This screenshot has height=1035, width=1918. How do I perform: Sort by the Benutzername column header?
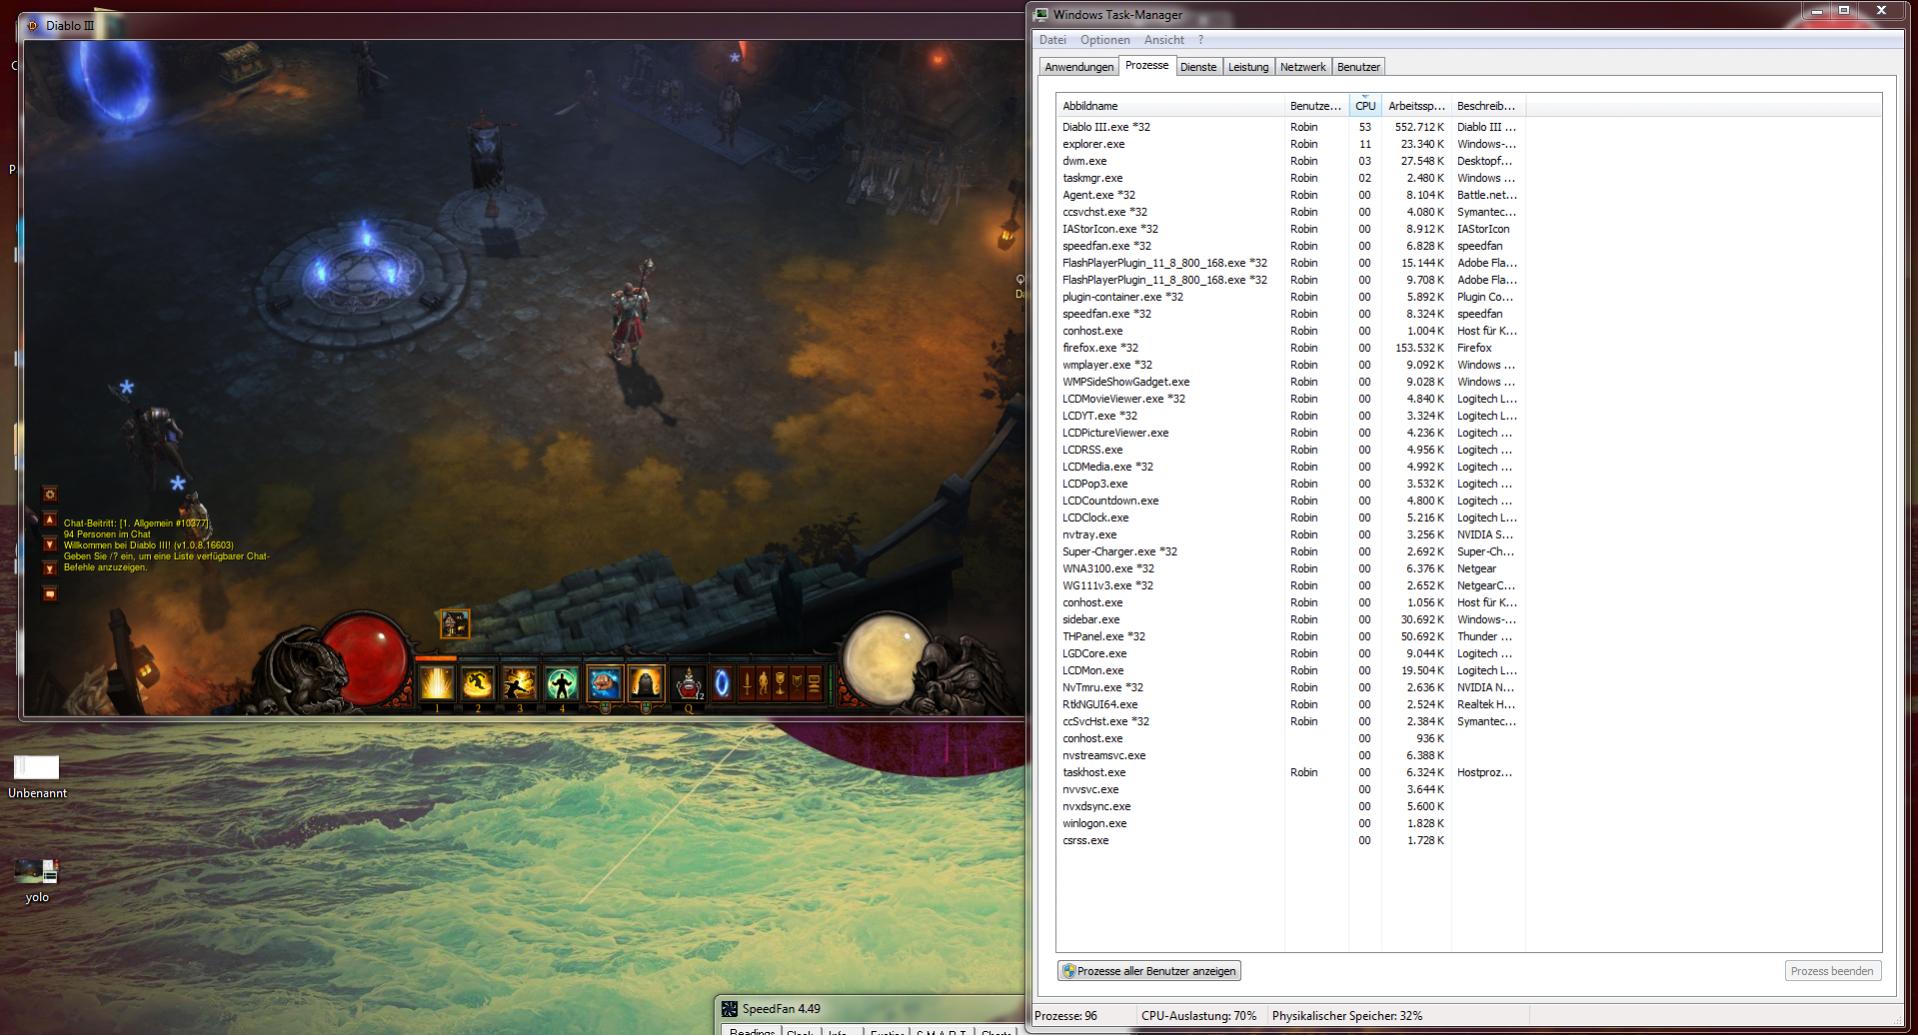pyautogui.click(x=1316, y=106)
